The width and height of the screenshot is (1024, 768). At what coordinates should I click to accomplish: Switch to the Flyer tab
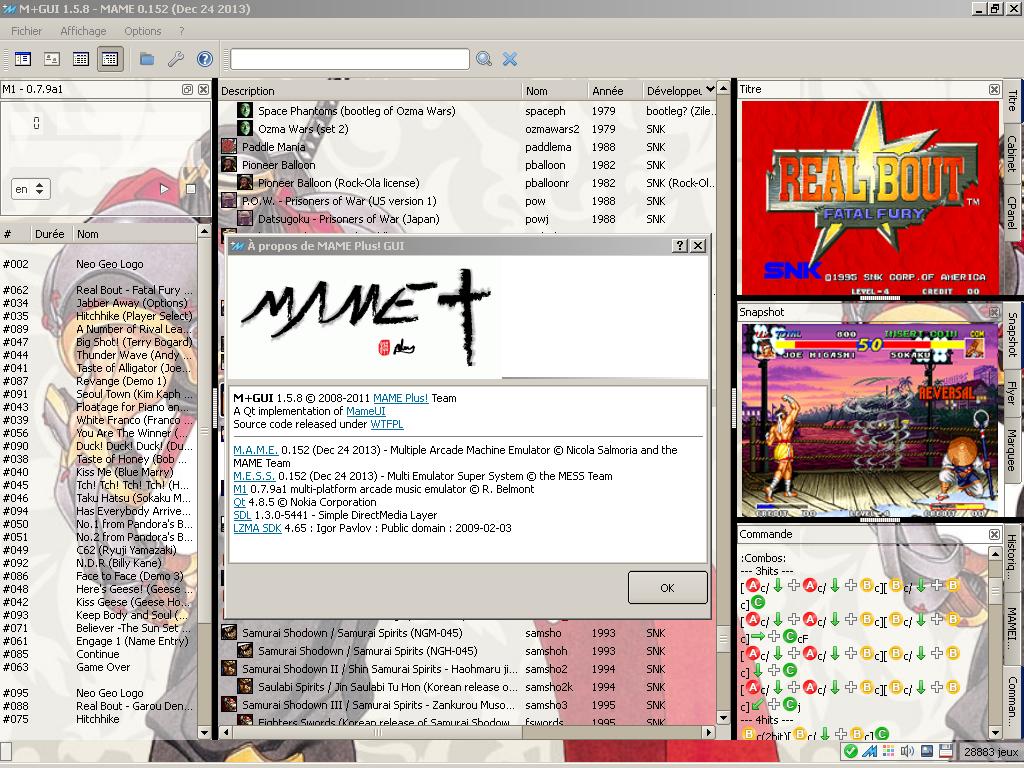(x=1011, y=392)
